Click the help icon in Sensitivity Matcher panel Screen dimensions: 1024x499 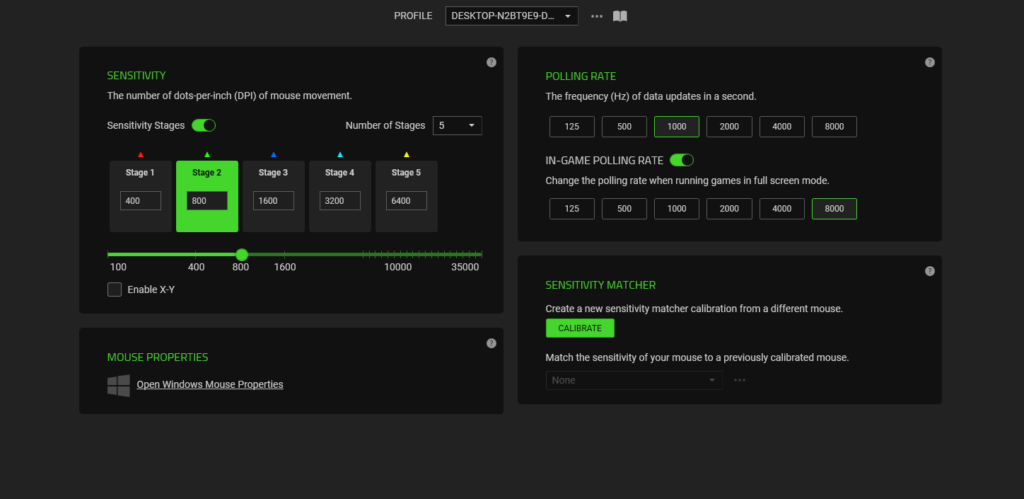[929, 271]
